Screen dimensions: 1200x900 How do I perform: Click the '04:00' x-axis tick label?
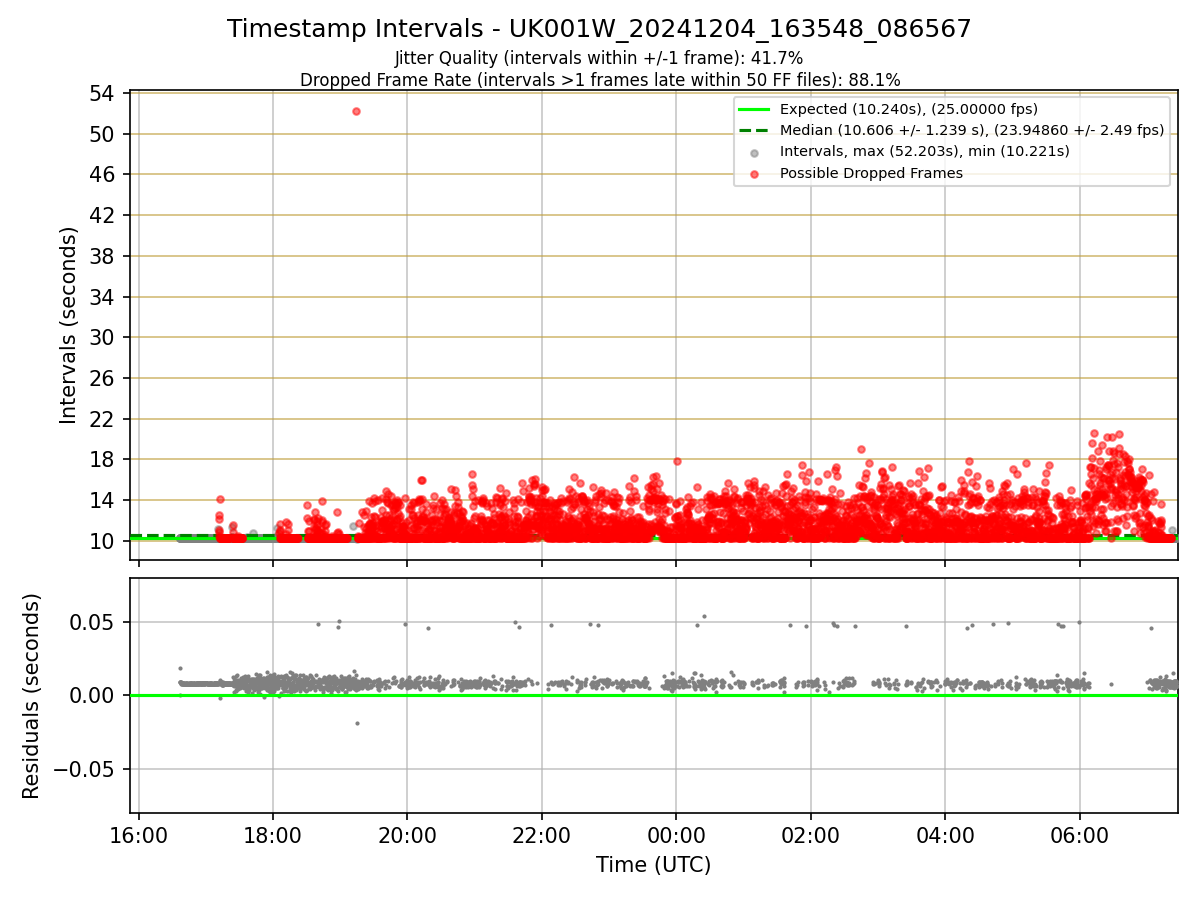(945, 835)
